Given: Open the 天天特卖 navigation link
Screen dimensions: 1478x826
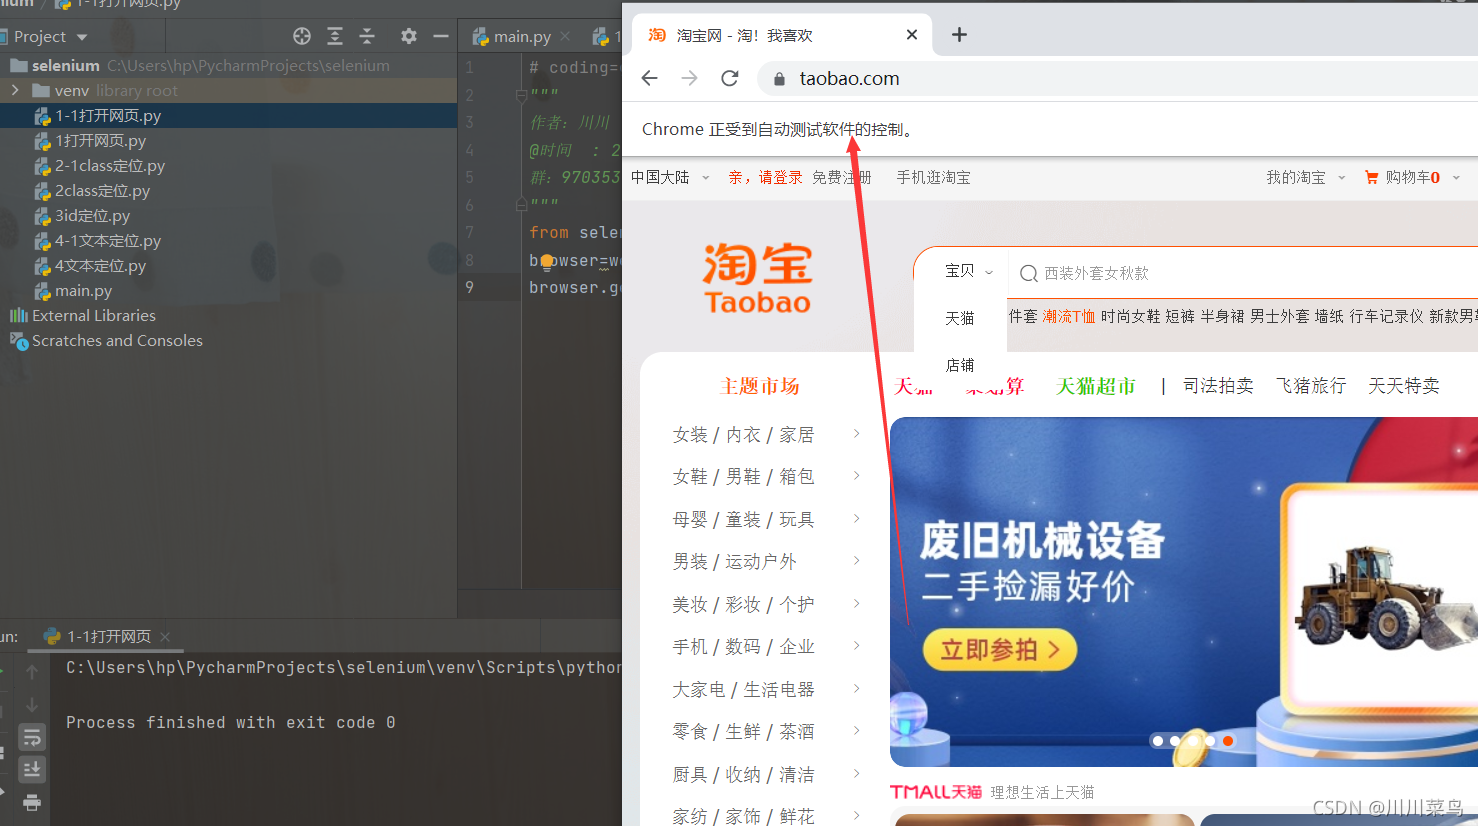Looking at the screenshot, I should point(1404,386).
